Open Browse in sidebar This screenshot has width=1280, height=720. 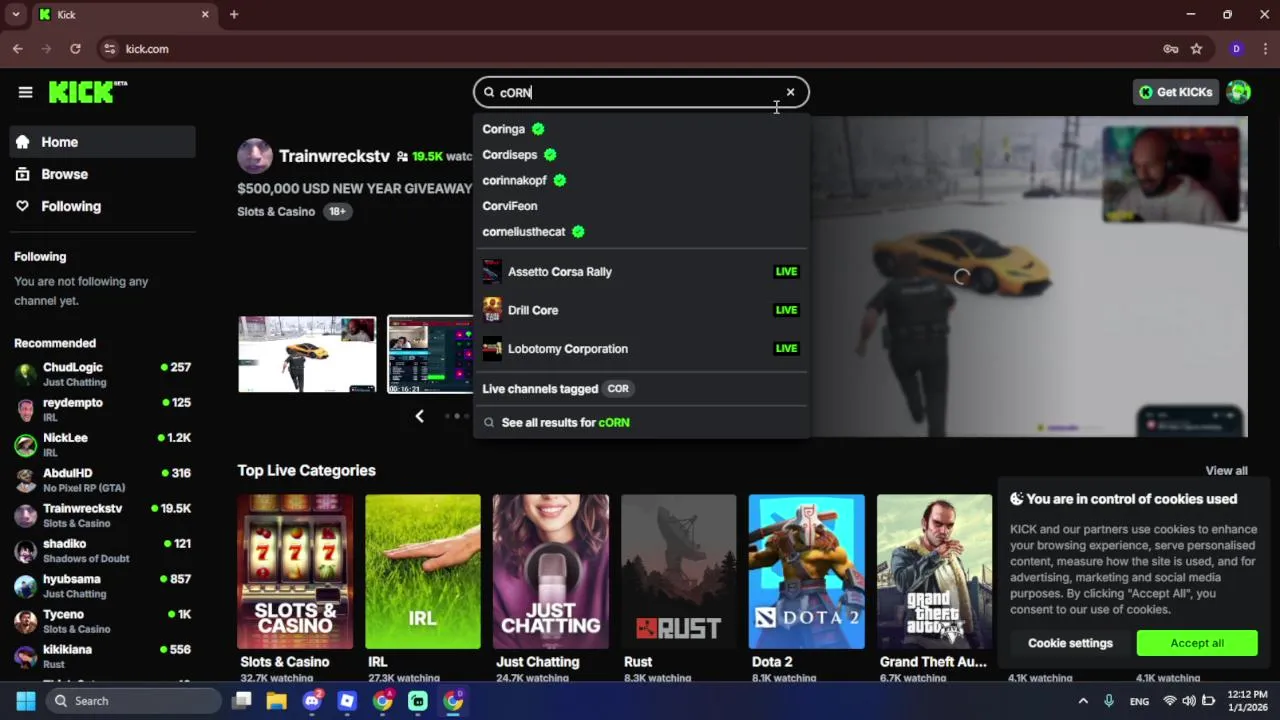[103, 174]
